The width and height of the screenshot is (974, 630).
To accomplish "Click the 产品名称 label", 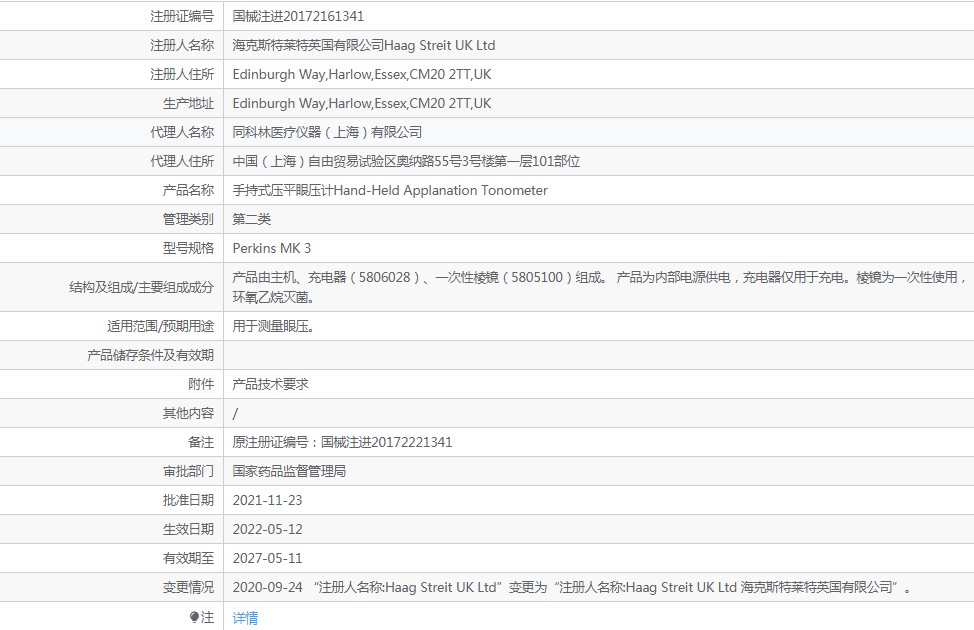I will [x=188, y=190].
